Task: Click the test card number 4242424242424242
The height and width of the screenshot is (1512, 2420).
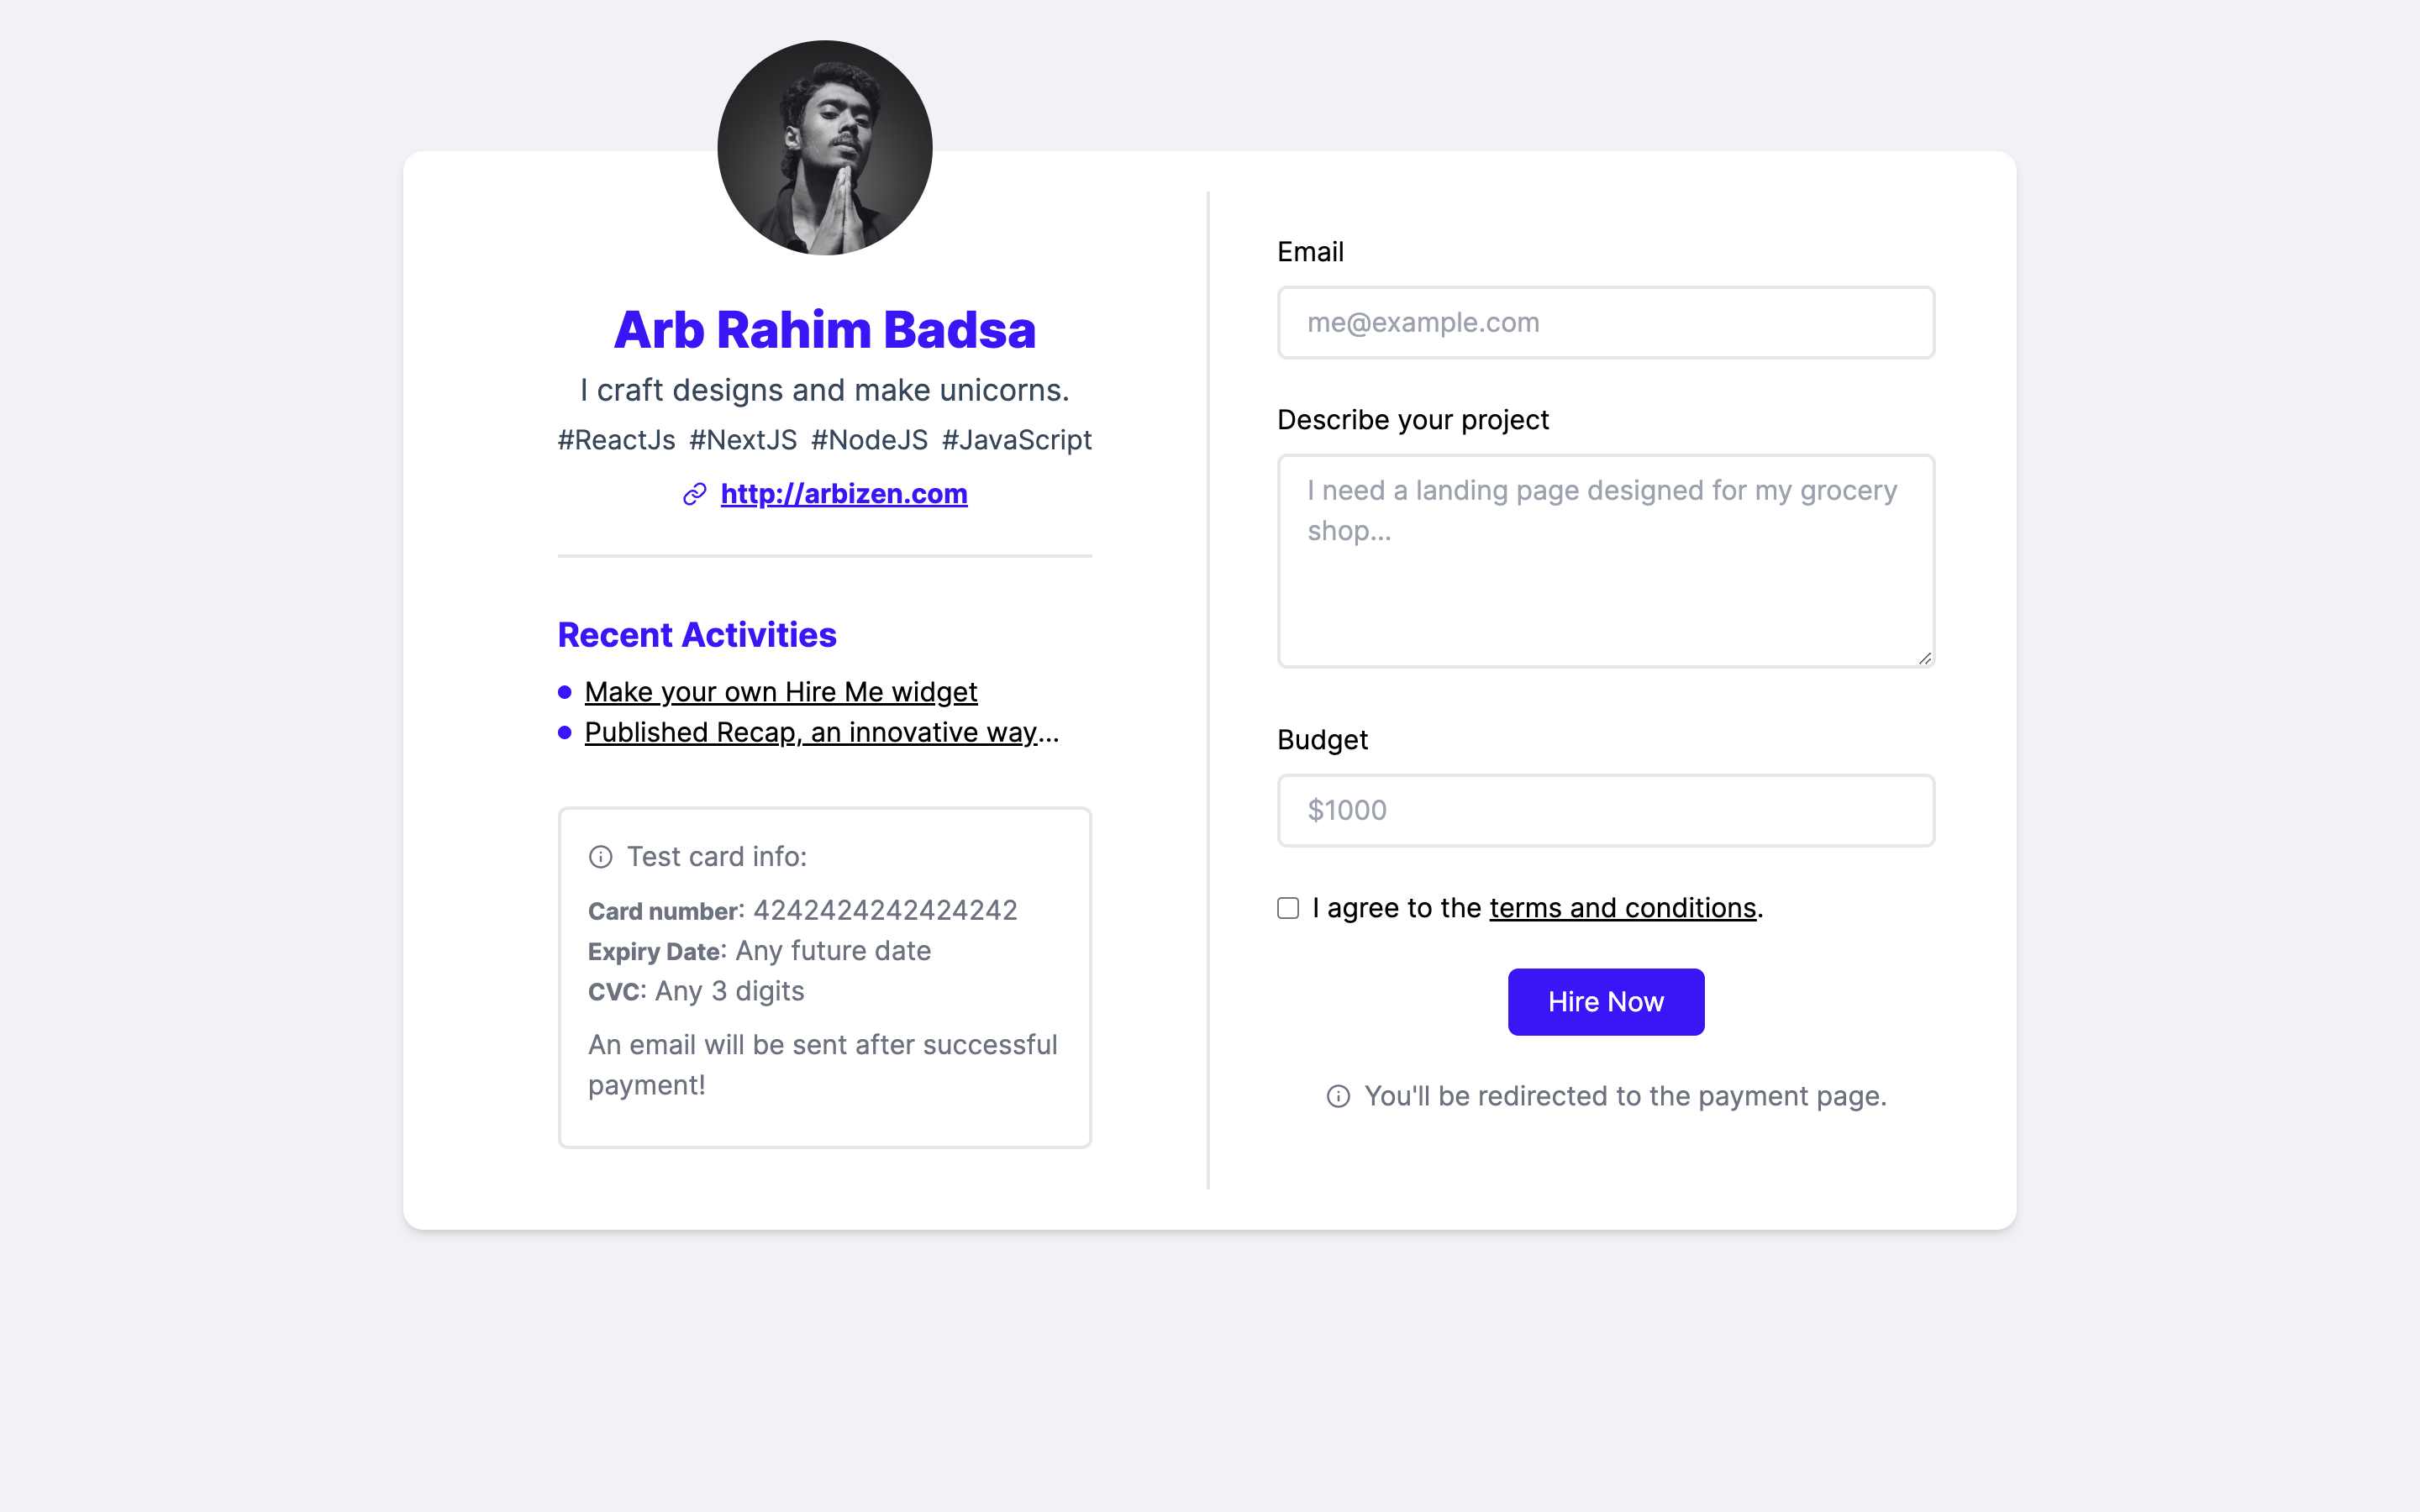Action: (885, 910)
